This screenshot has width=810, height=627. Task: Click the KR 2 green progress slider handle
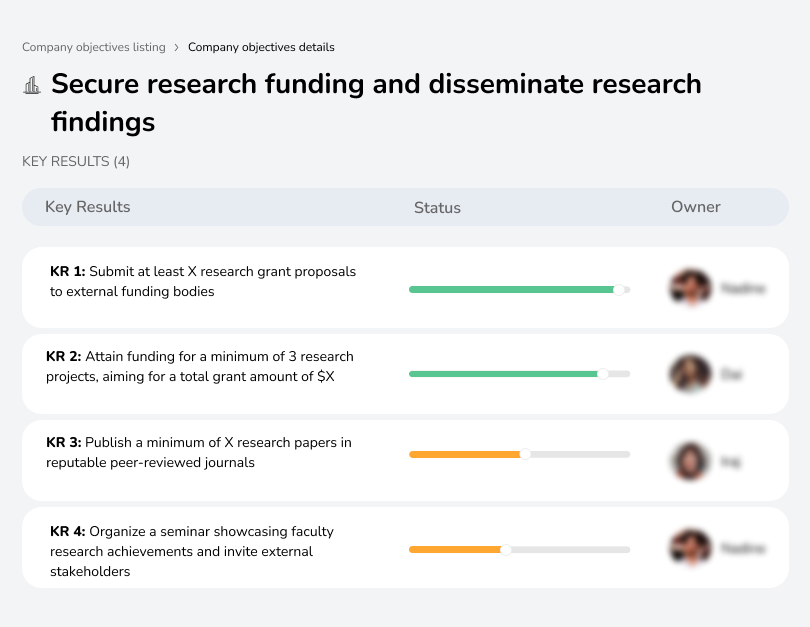coord(602,374)
